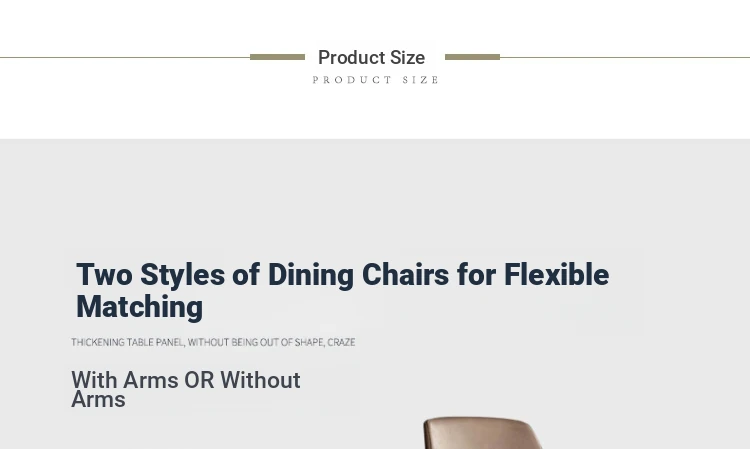Click the word "Without" in arms text

[x=260, y=381]
